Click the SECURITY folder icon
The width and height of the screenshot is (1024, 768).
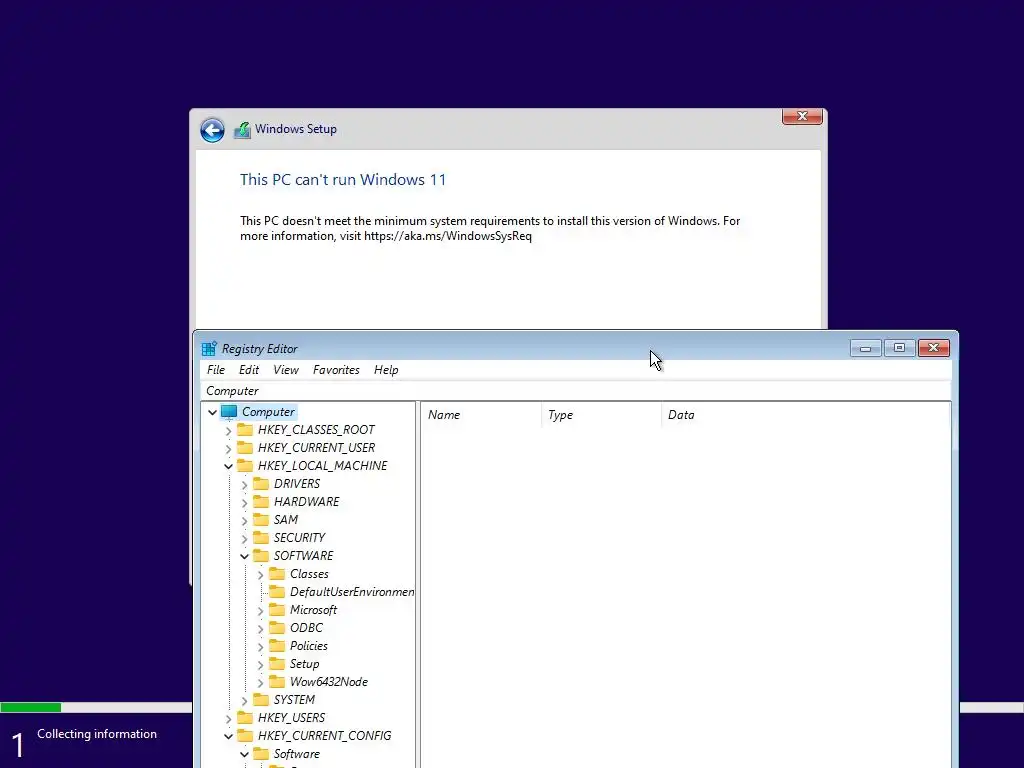[261, 537]
